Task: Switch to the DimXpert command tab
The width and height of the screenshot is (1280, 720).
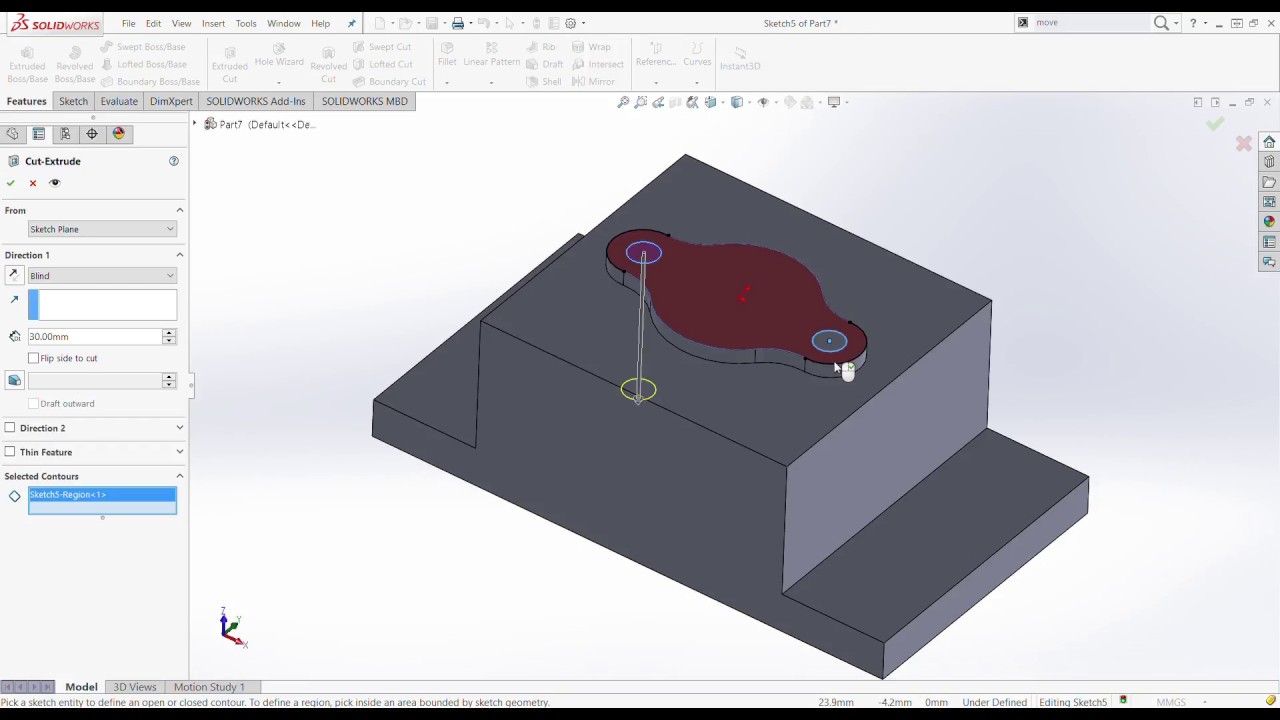Action: (x=171, y=101)
